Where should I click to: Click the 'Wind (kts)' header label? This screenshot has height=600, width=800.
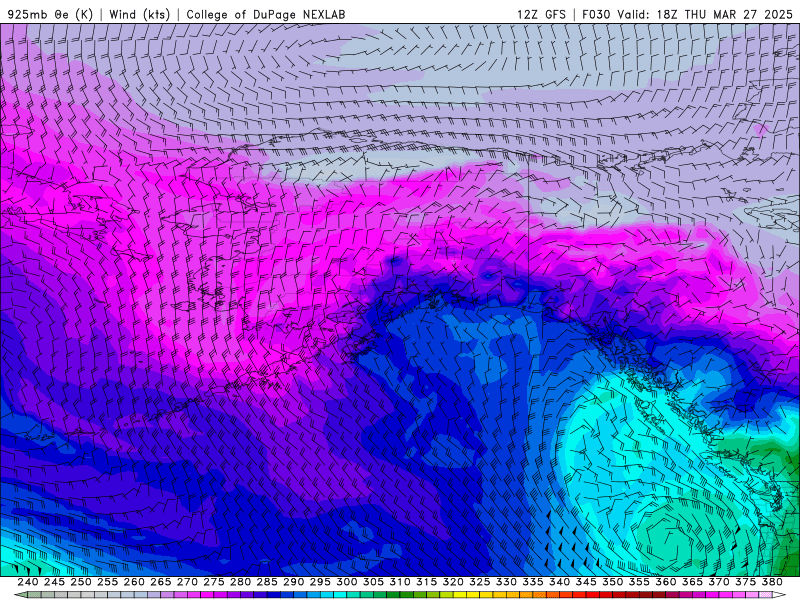(x=140, y=14)
